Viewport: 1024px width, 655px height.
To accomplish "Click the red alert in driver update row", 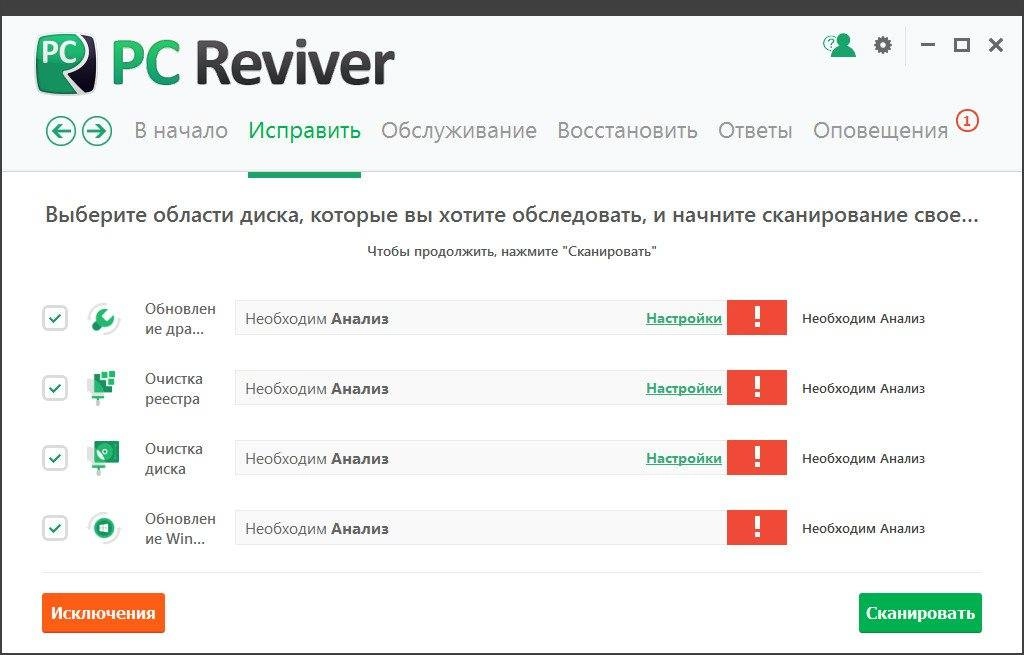I will tap(757, 318).
